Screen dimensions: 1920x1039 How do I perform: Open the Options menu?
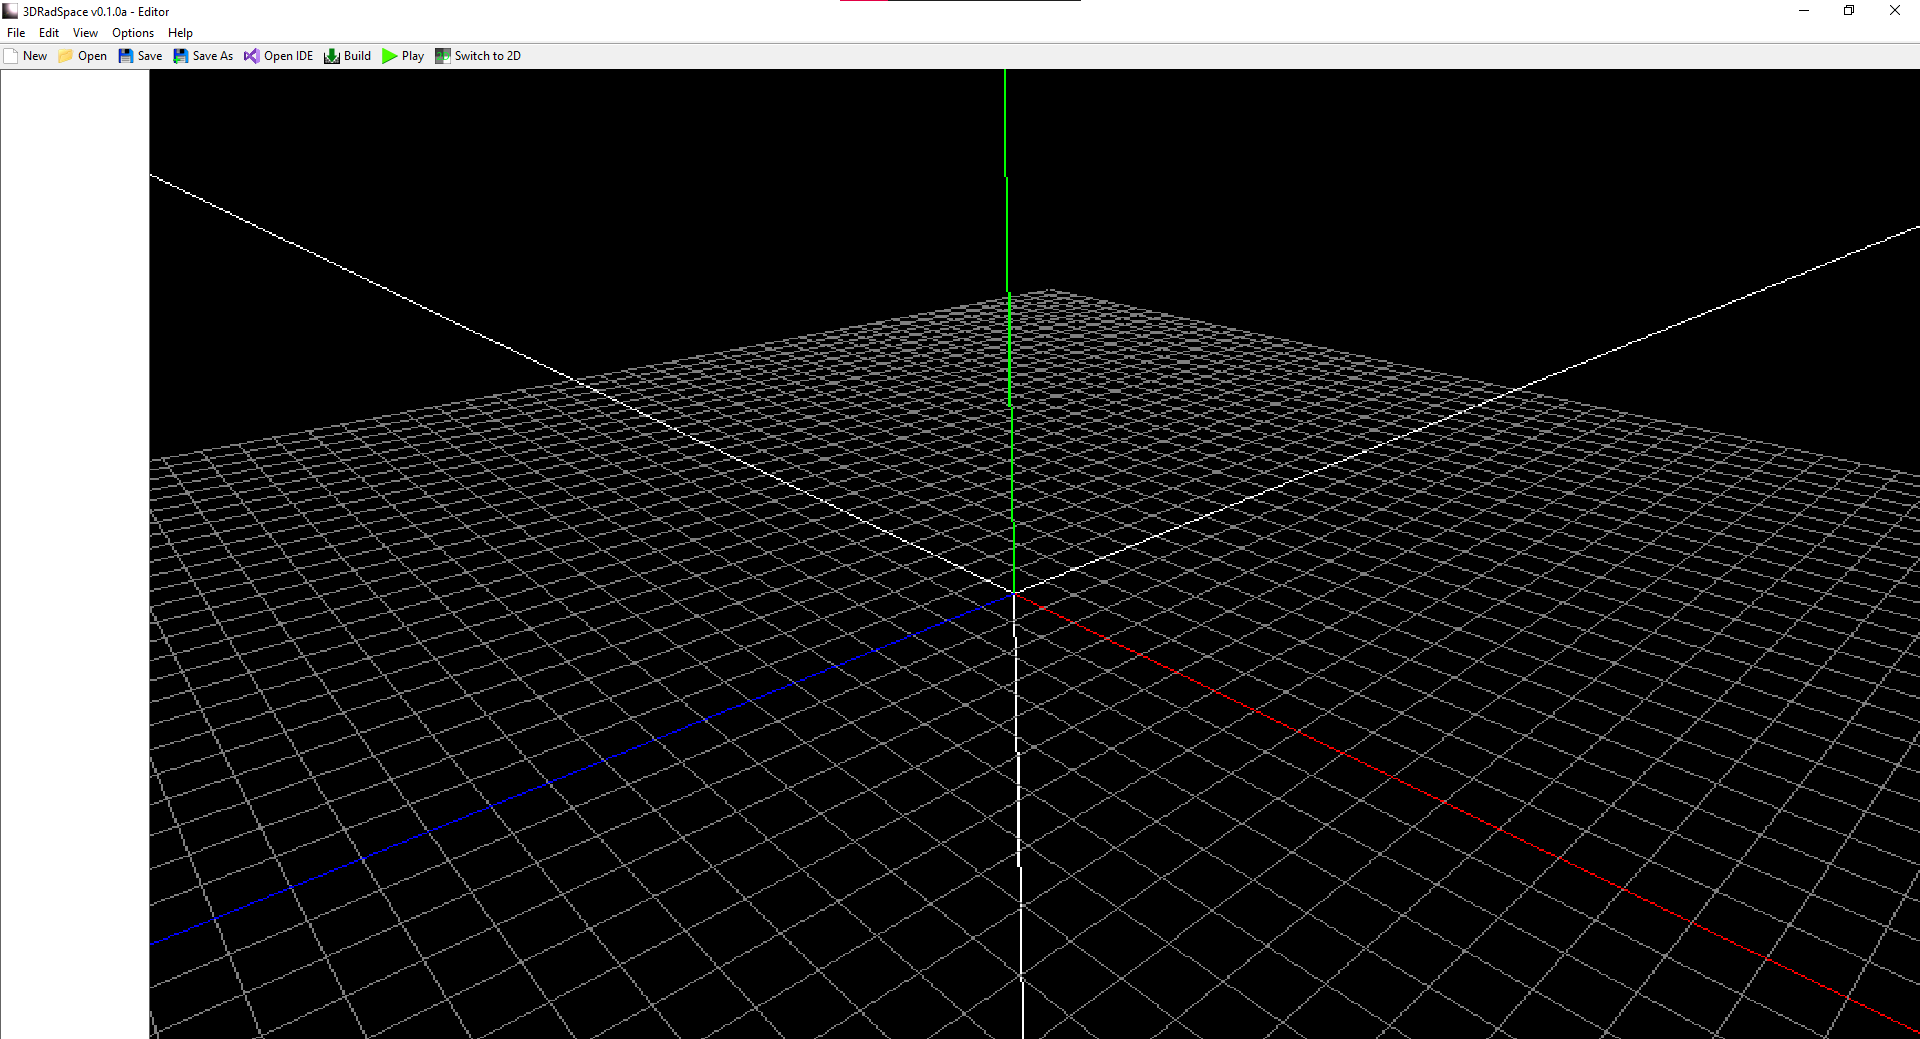point(133,33)
